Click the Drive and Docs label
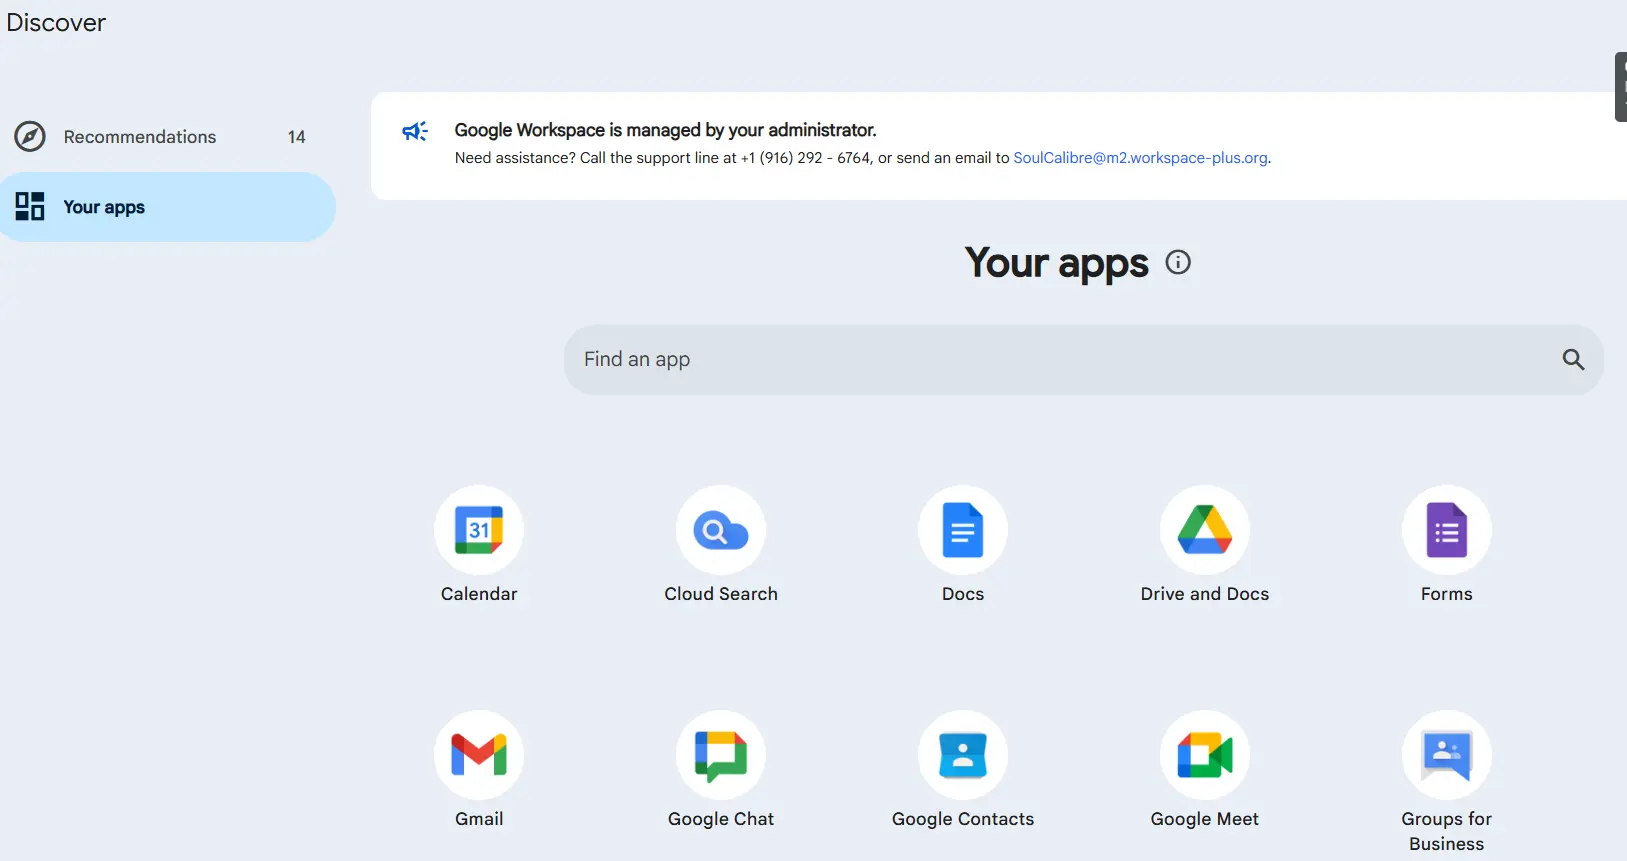The width and height of the screenshot is (1627, 861). 1205,594
